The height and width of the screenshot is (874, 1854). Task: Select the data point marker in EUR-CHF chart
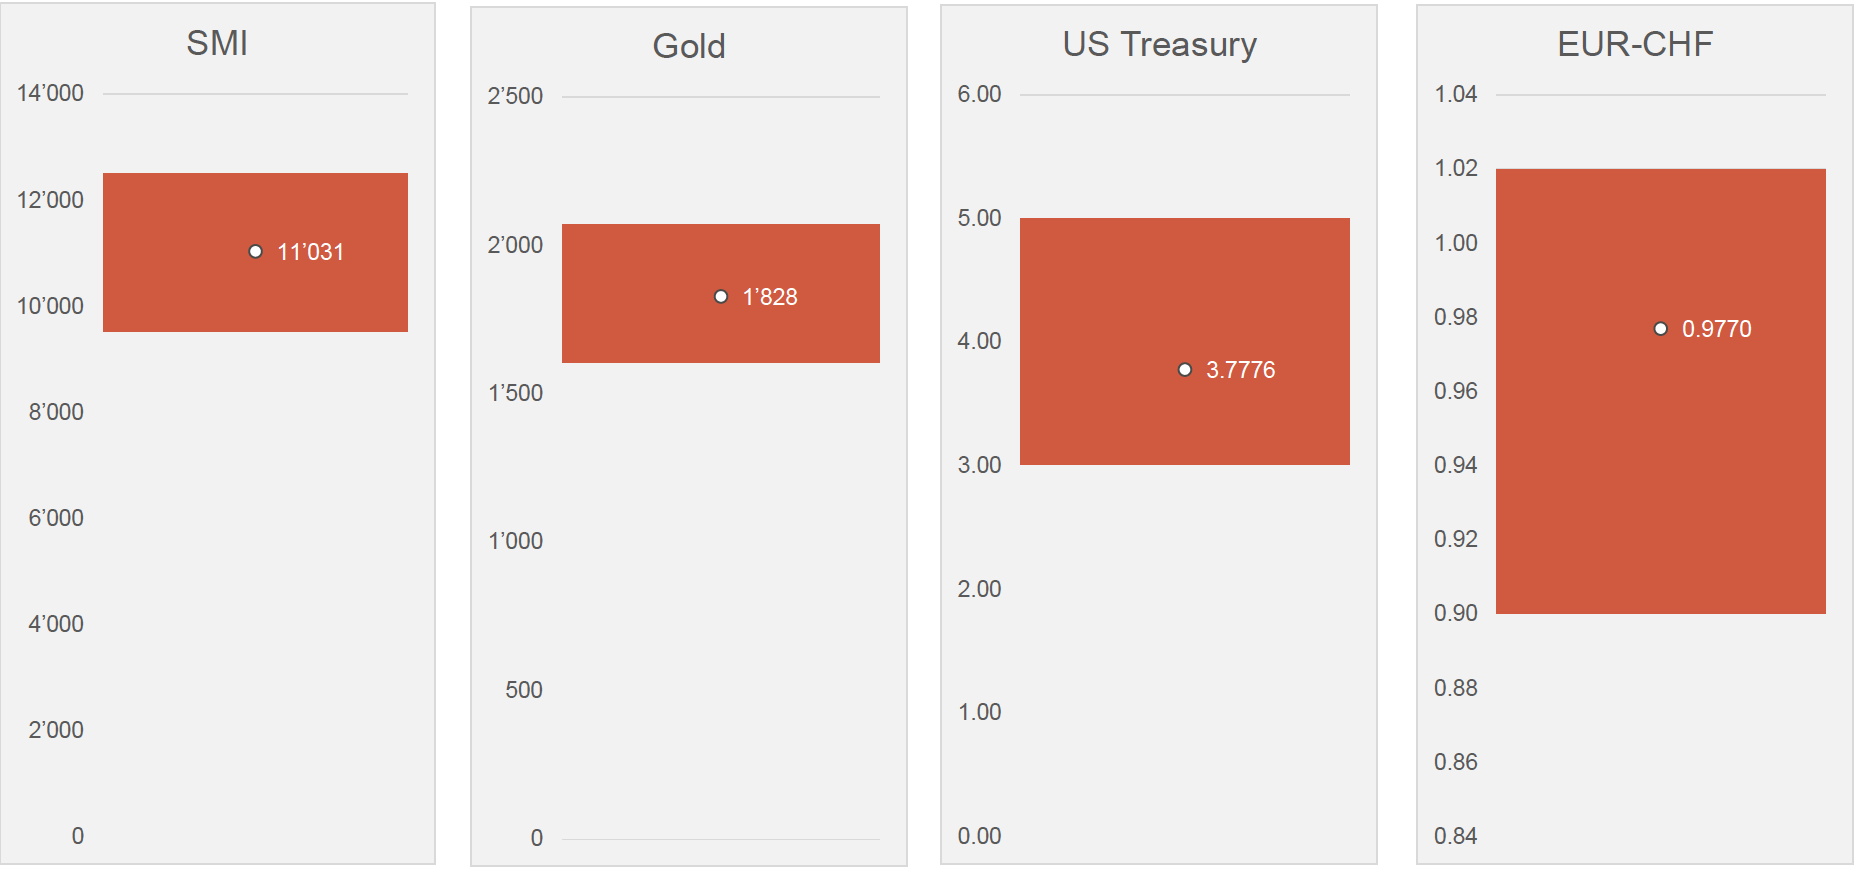click(x=1661, y=329)
